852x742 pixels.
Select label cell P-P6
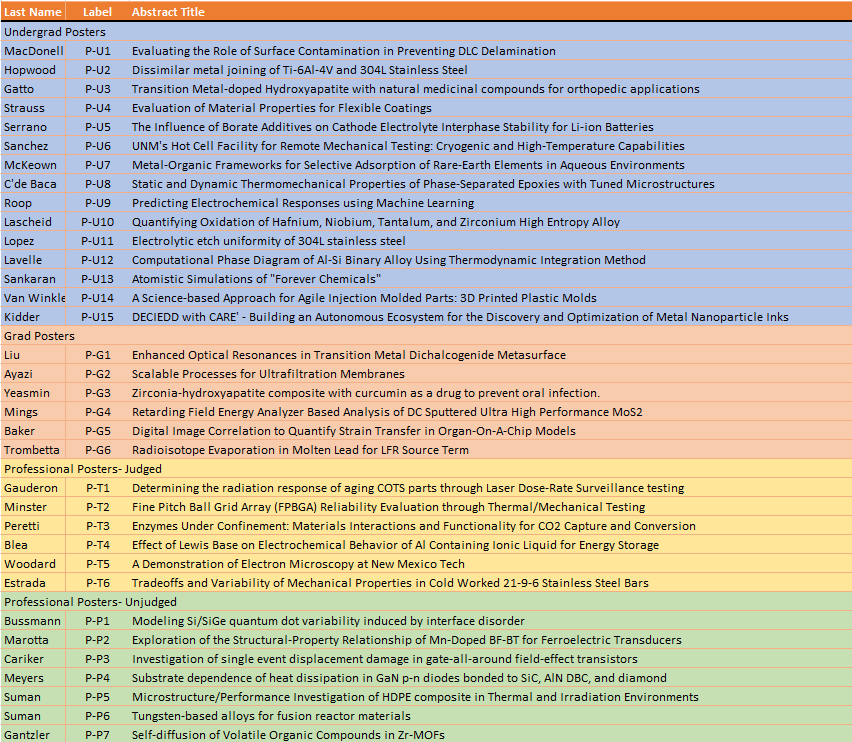click(x=97, y=716)
